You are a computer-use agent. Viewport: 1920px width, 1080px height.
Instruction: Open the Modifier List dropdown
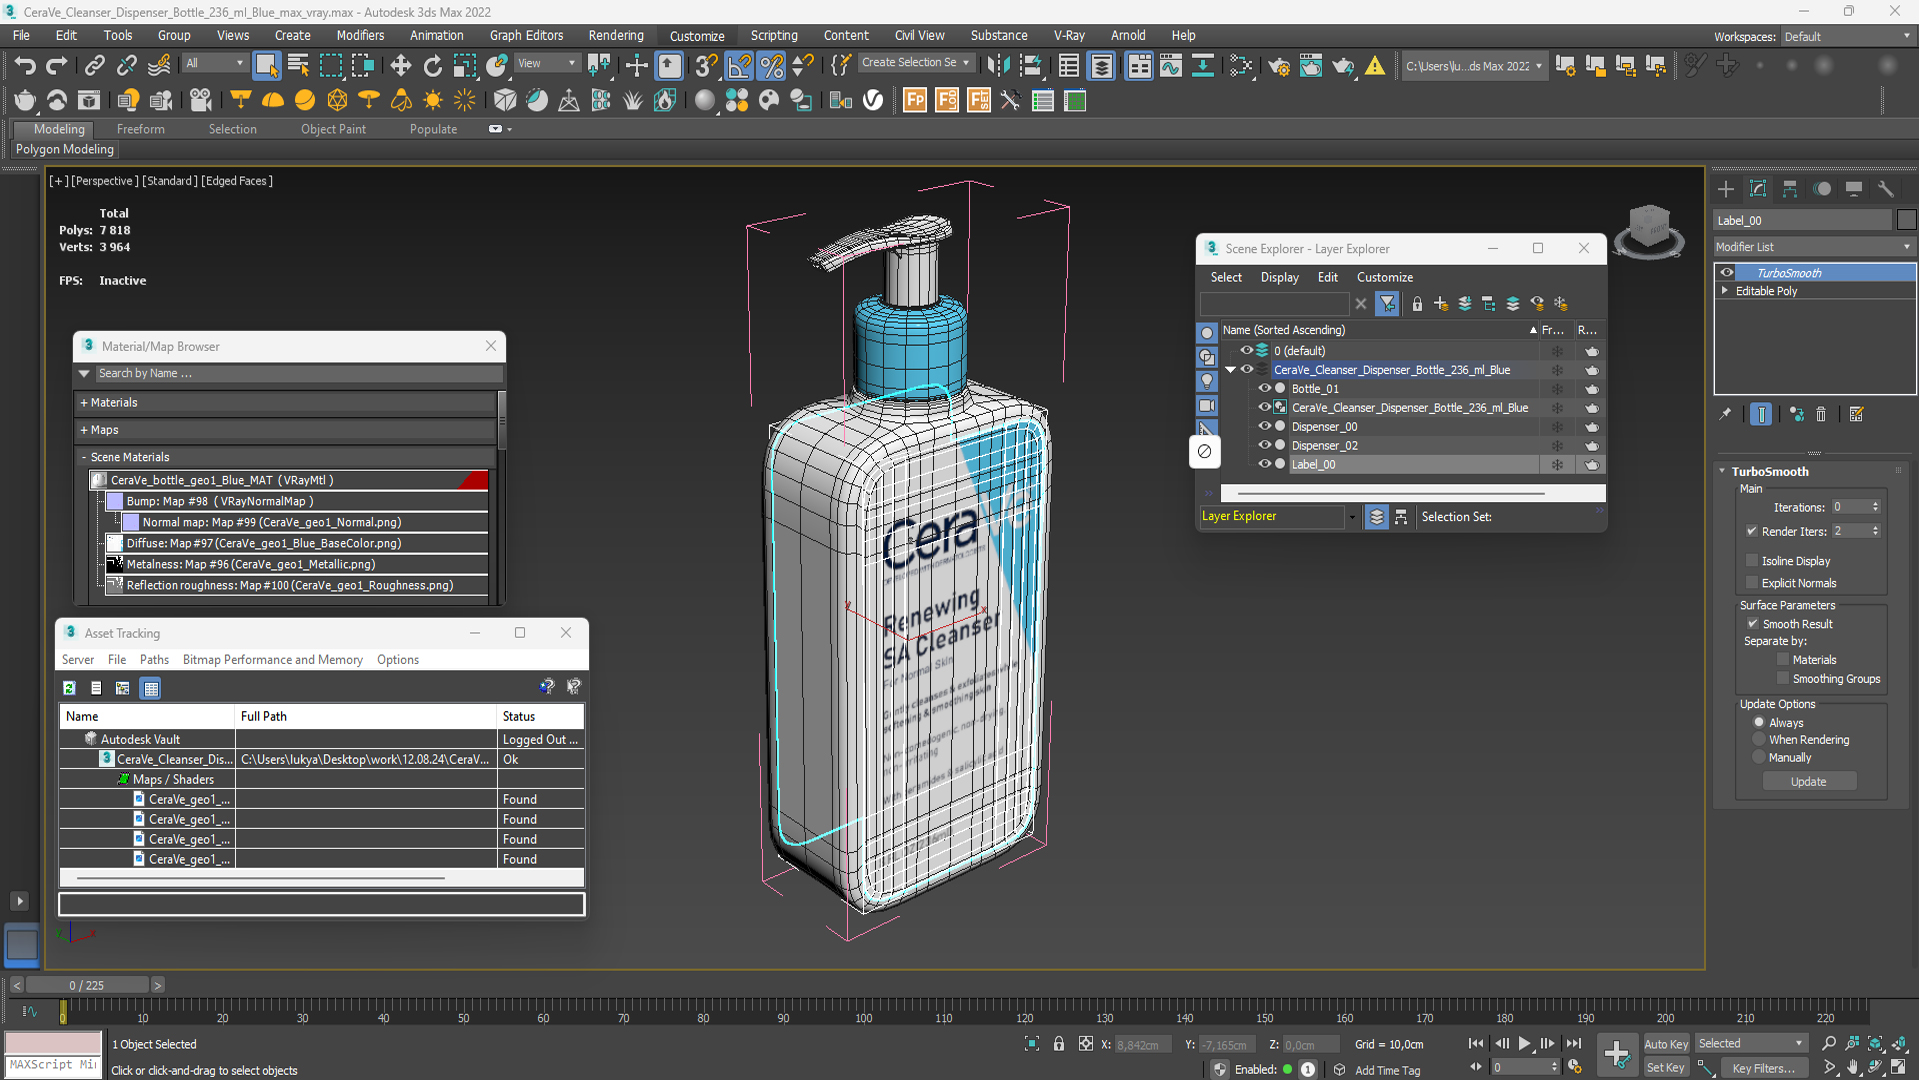[x=1814, y=247]
